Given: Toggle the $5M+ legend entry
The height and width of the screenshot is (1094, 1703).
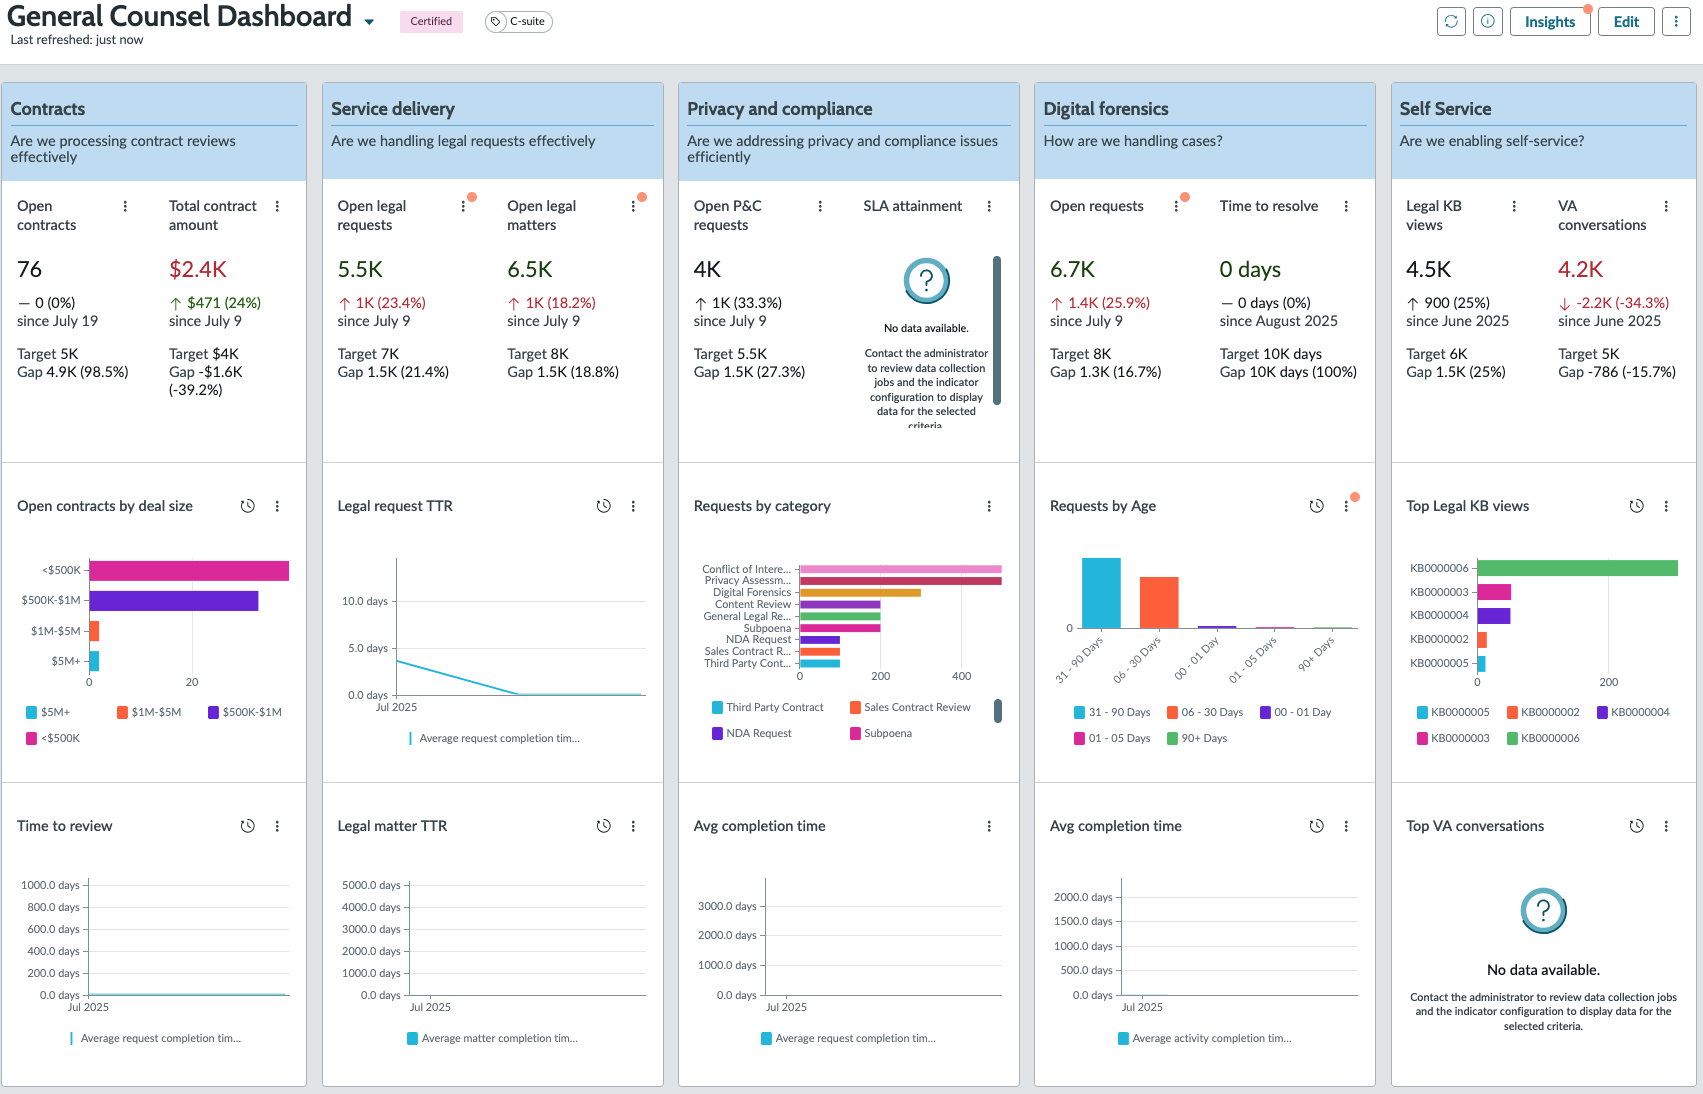Looking at the screenshot, I should coord(48,712).
